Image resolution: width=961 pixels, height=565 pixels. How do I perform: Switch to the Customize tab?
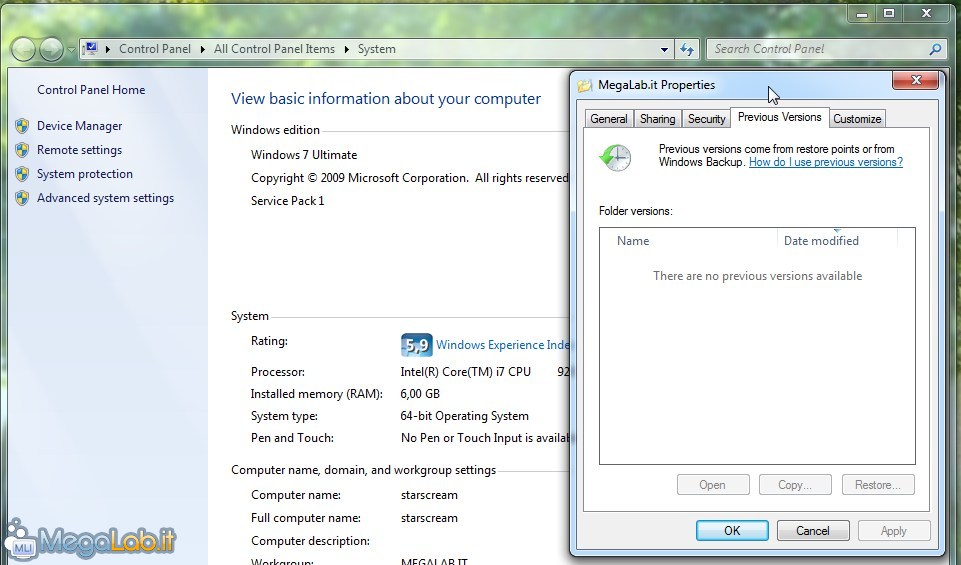[857, 119]
